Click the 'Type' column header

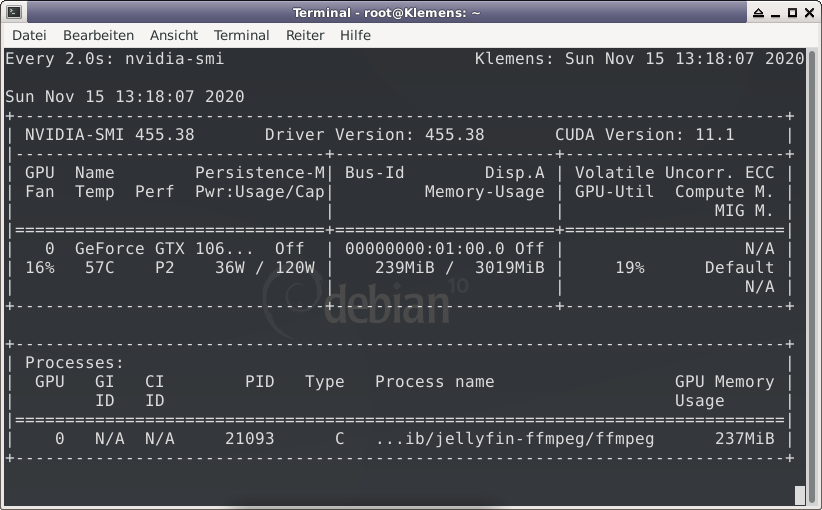coord(325,382)
